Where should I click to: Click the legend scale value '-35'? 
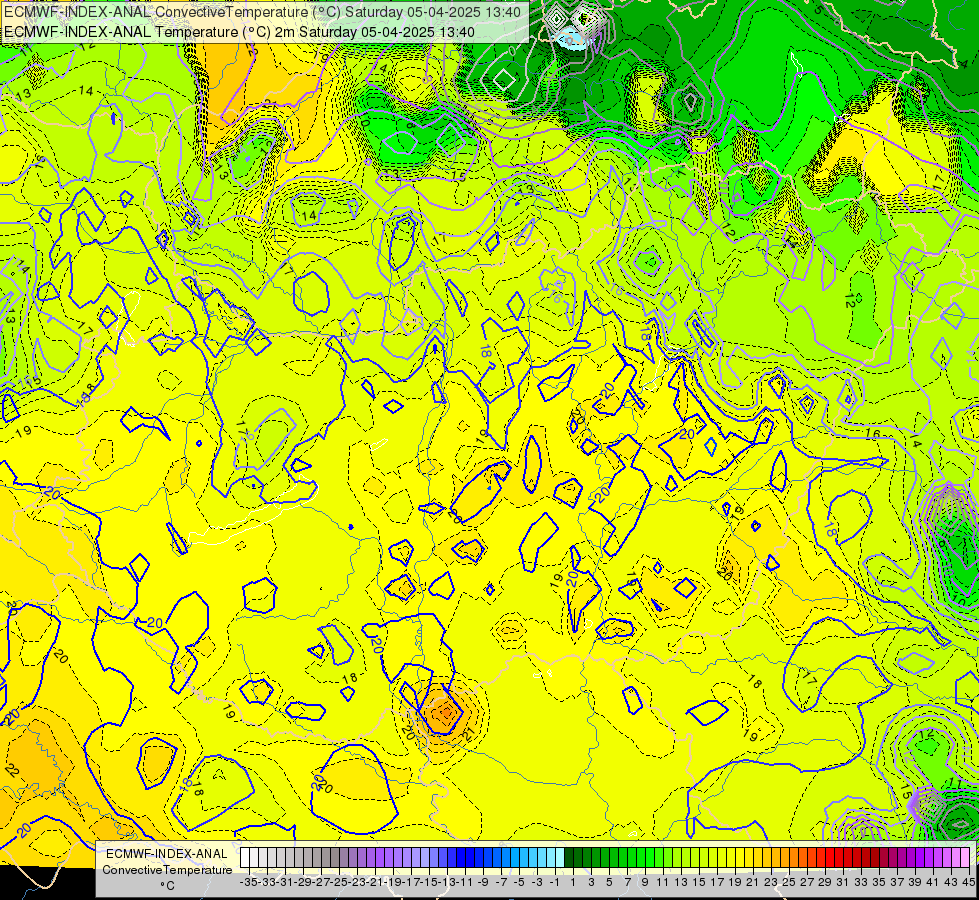pyautogui.click(x=250, y=883)
